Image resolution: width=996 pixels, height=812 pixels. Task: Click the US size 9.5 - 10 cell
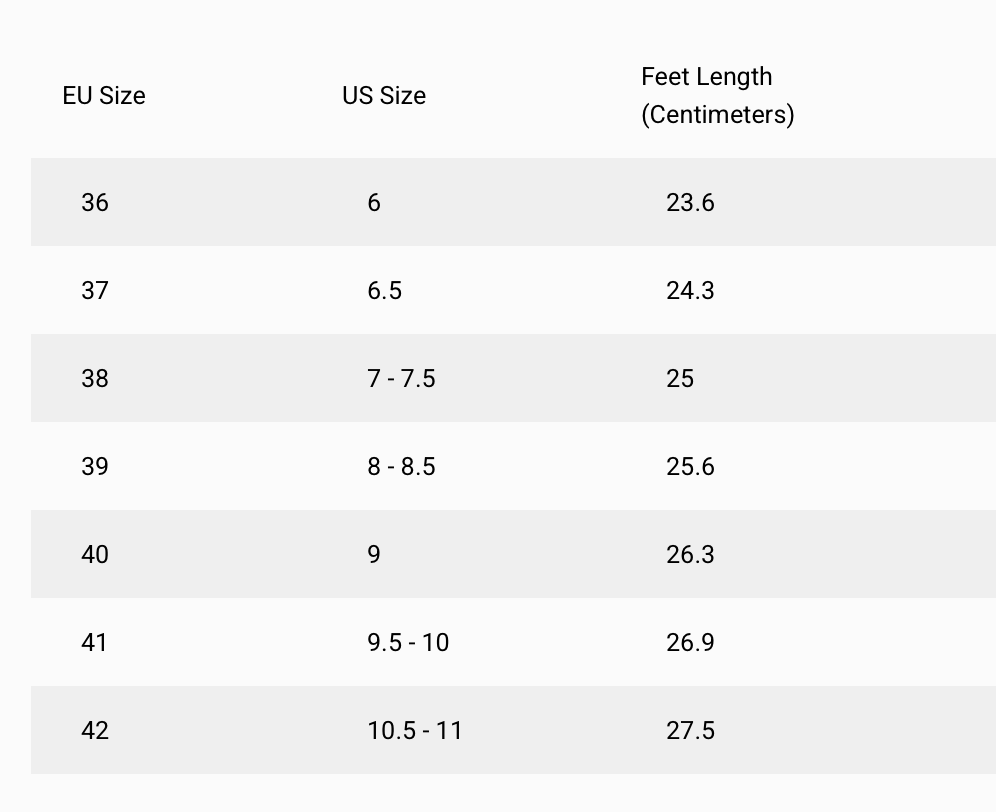coord(408,643)
